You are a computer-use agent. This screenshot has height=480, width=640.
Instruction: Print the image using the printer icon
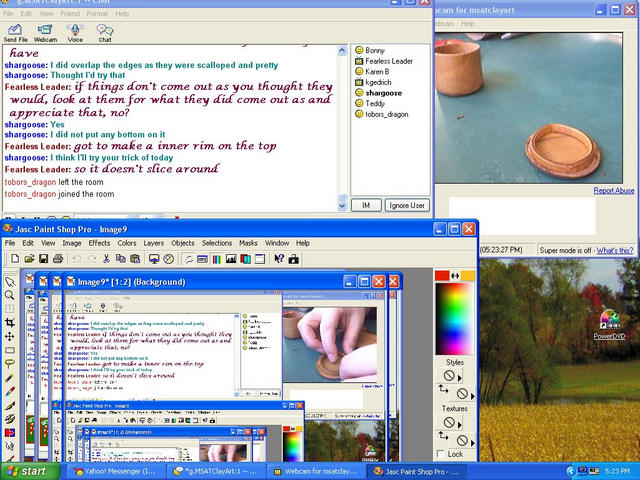(58, 258)
